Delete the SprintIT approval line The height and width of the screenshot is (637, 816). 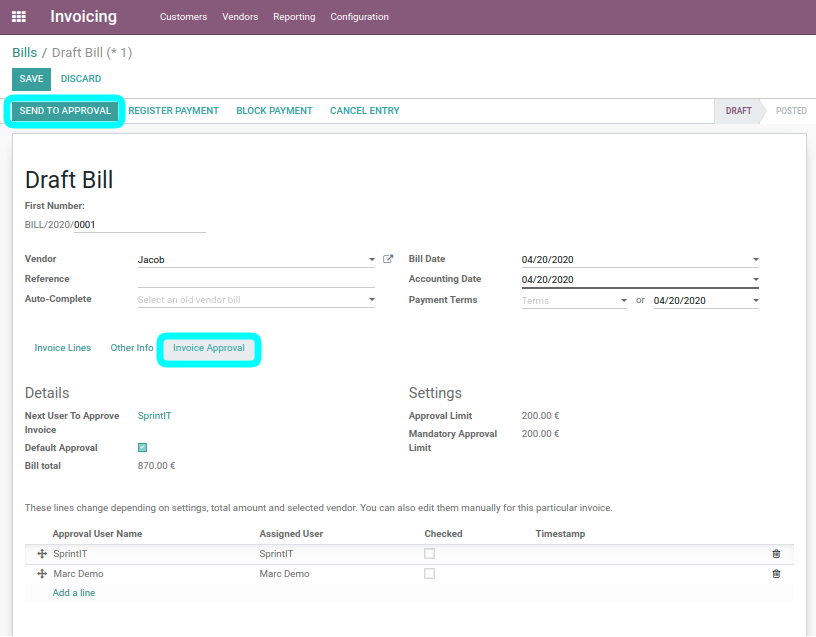(x=776, y=554)
